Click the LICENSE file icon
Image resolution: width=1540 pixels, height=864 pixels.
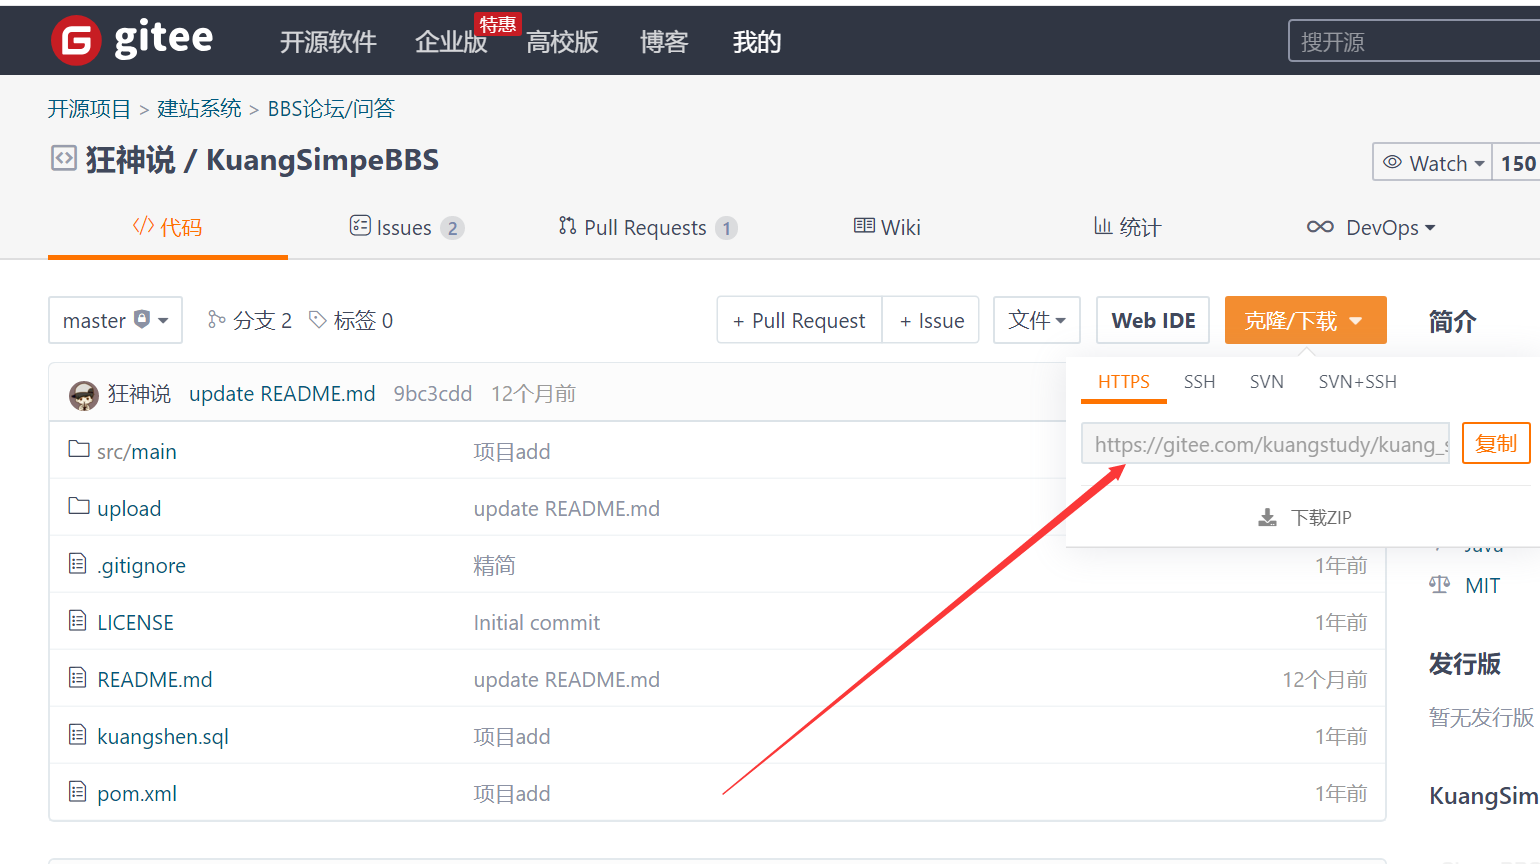(x=78, y=621)
